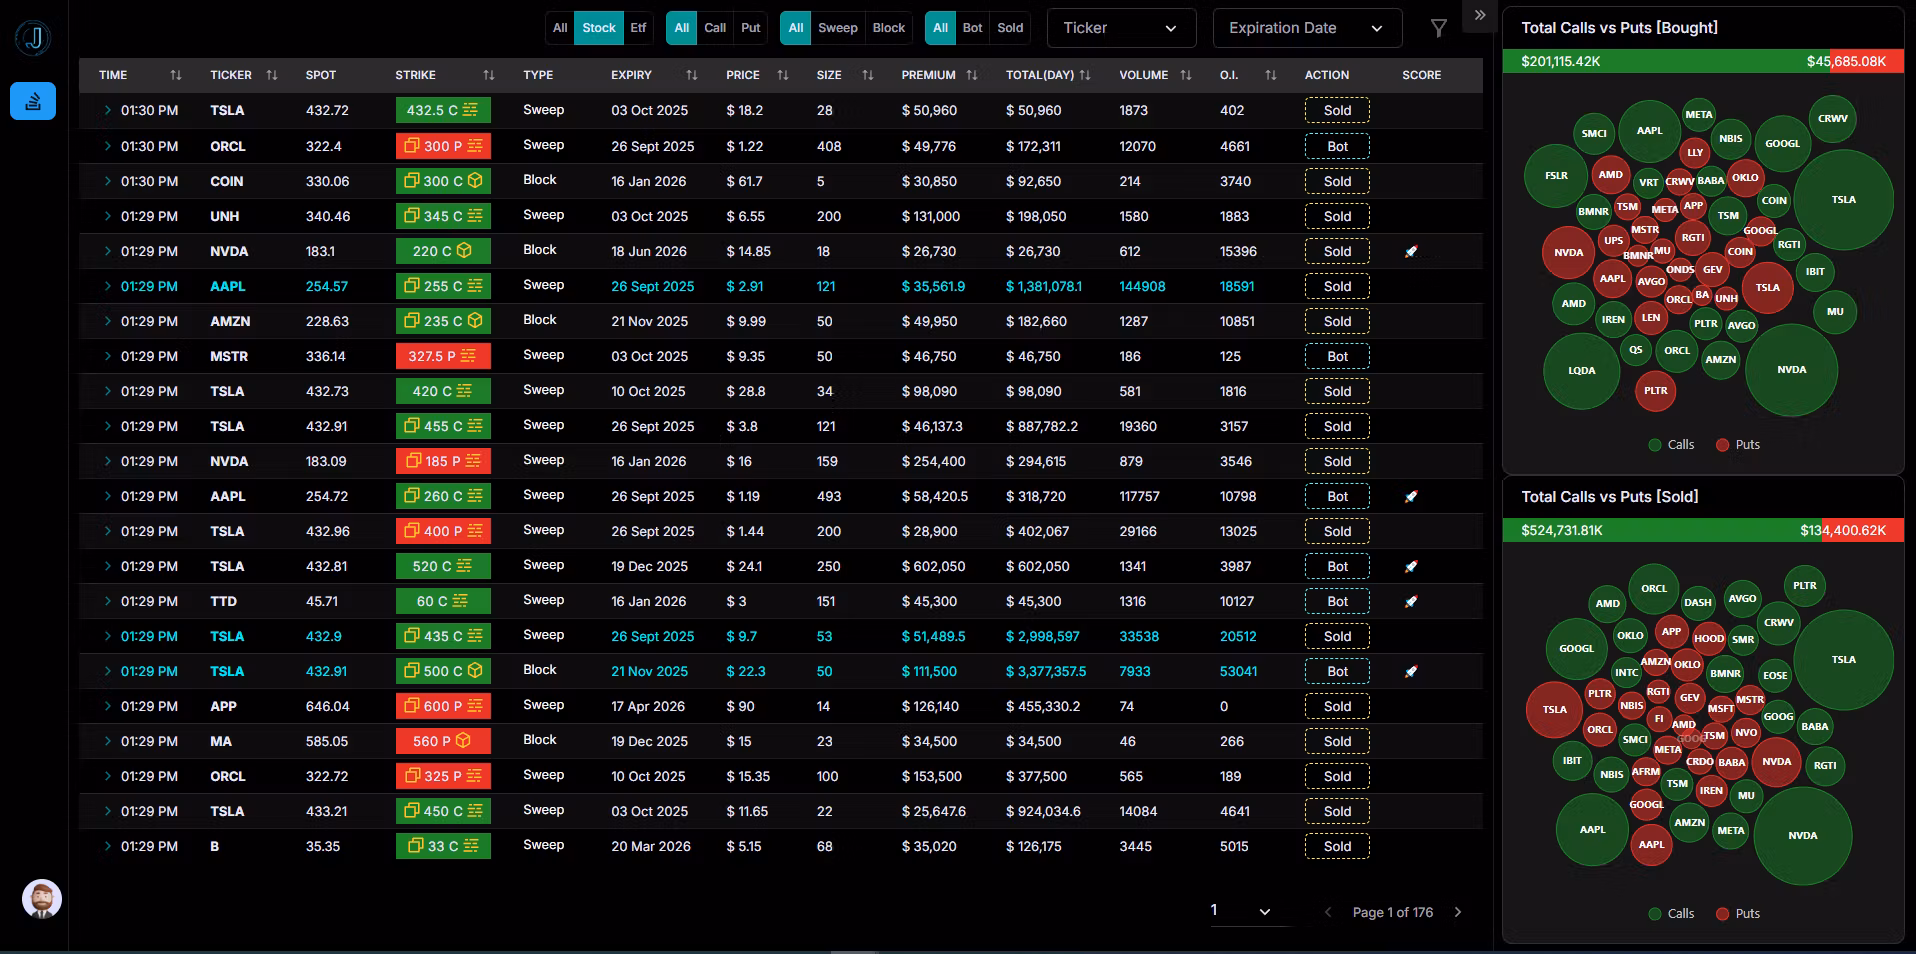Screen dimensions: 1916x954
Task: Switch filter to Block trades
Action: pyautogui.click(x=888, y=28)
